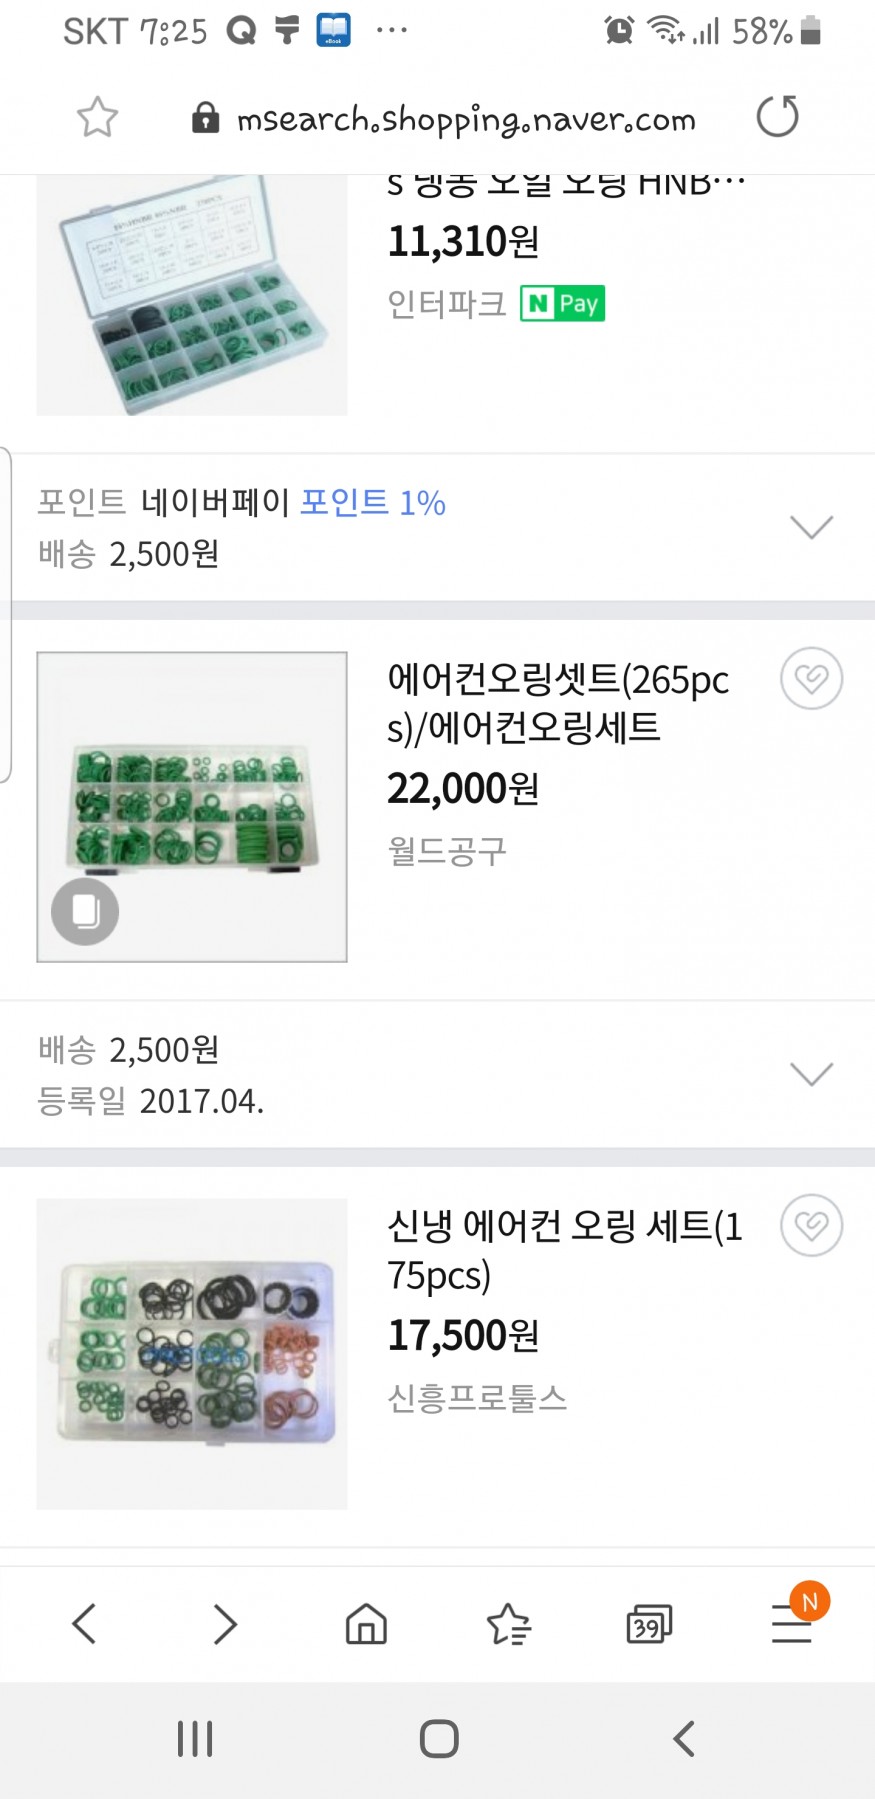The width and height of the screenshot is (875, 1799).
Task: Open the tab switcher showing 39 tabs
Action: point(649,1623)
